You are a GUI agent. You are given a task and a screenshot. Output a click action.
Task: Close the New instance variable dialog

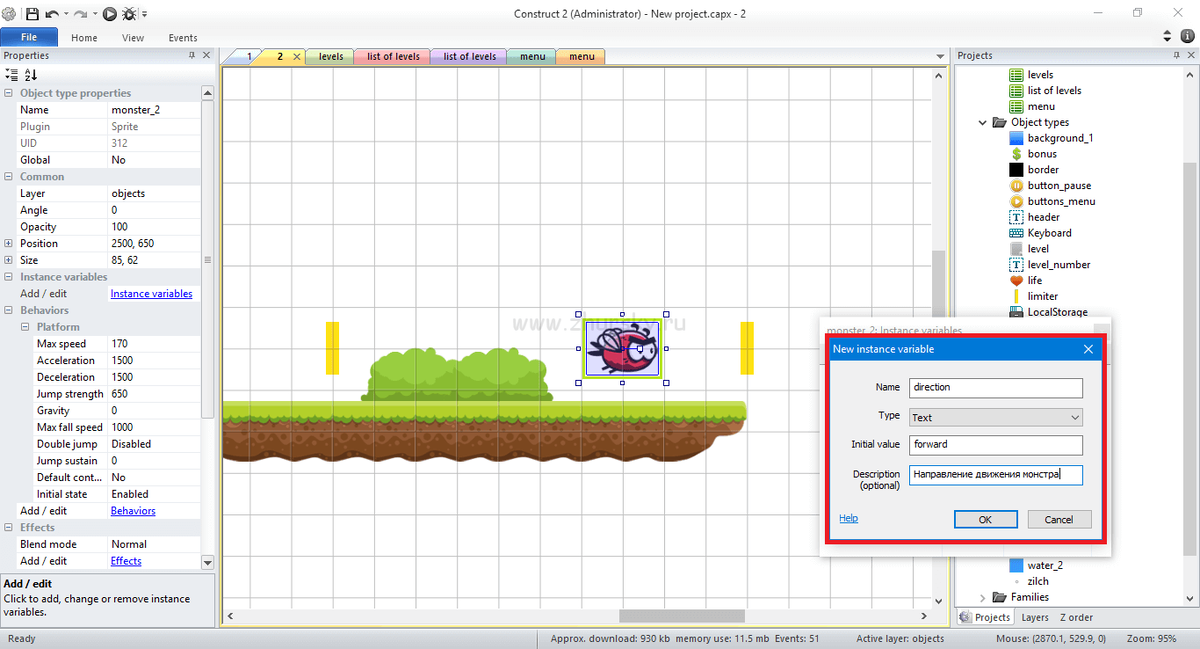point(1088,349)
